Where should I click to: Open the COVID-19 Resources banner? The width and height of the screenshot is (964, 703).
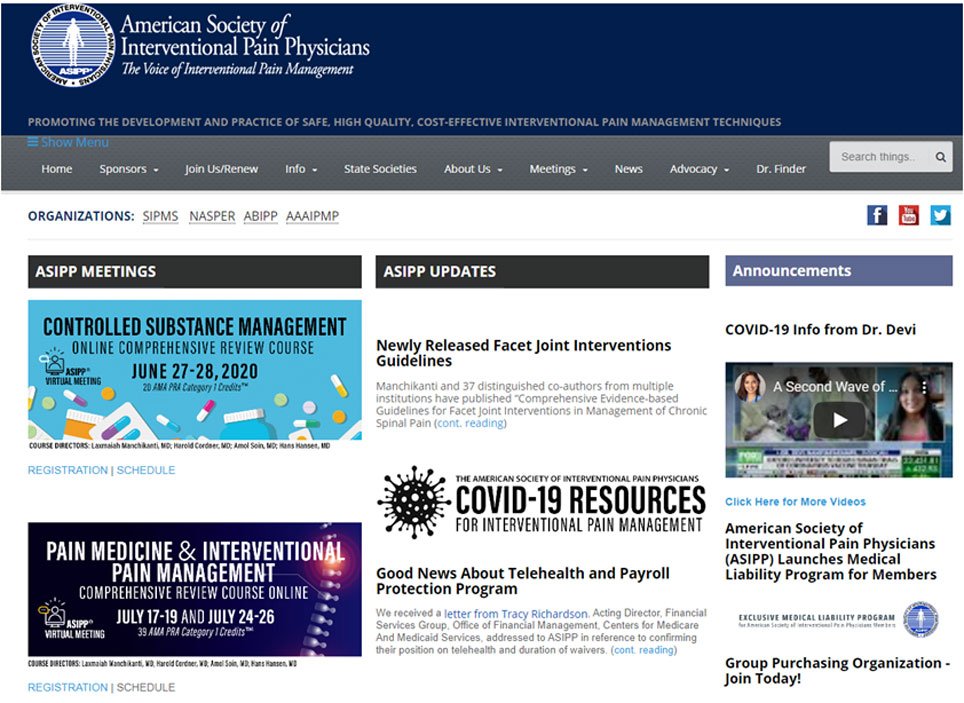542,502
